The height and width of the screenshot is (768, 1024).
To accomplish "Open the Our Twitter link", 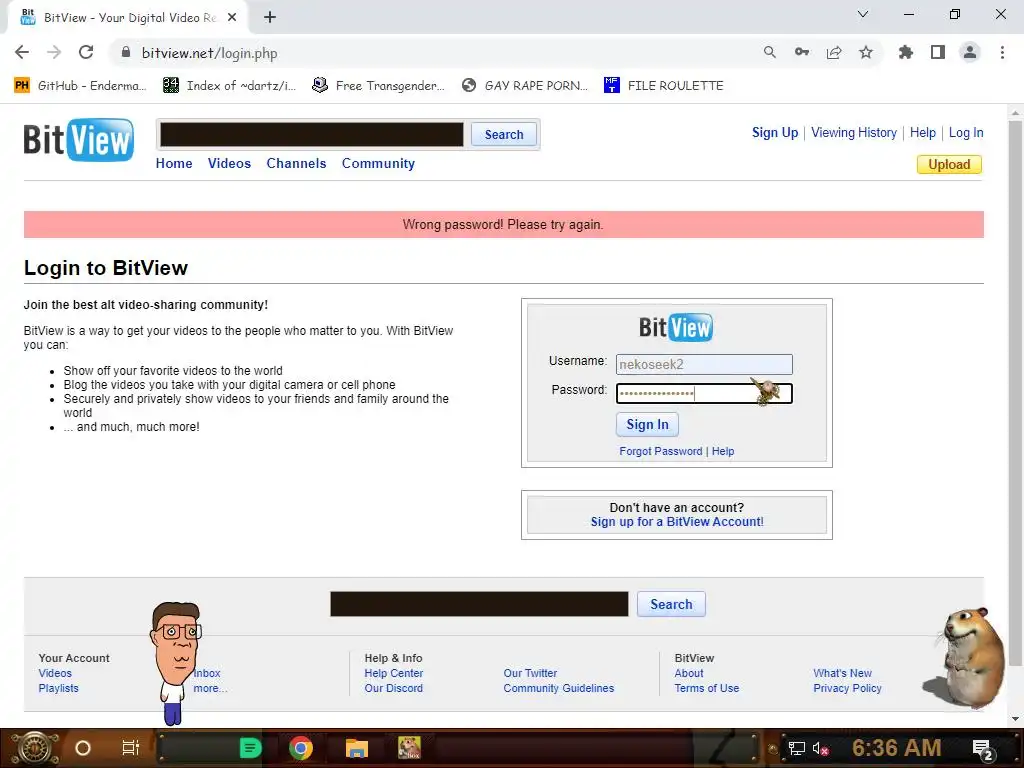I will click(x=530, y=673).
